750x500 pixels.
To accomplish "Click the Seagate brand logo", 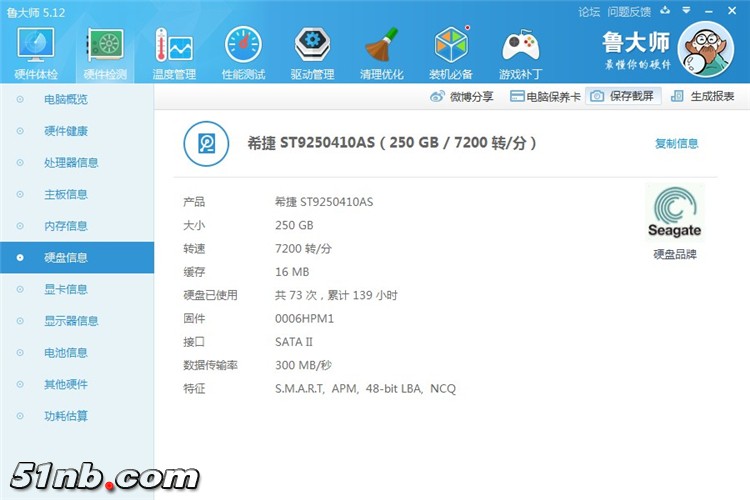I will coord(674,212).
